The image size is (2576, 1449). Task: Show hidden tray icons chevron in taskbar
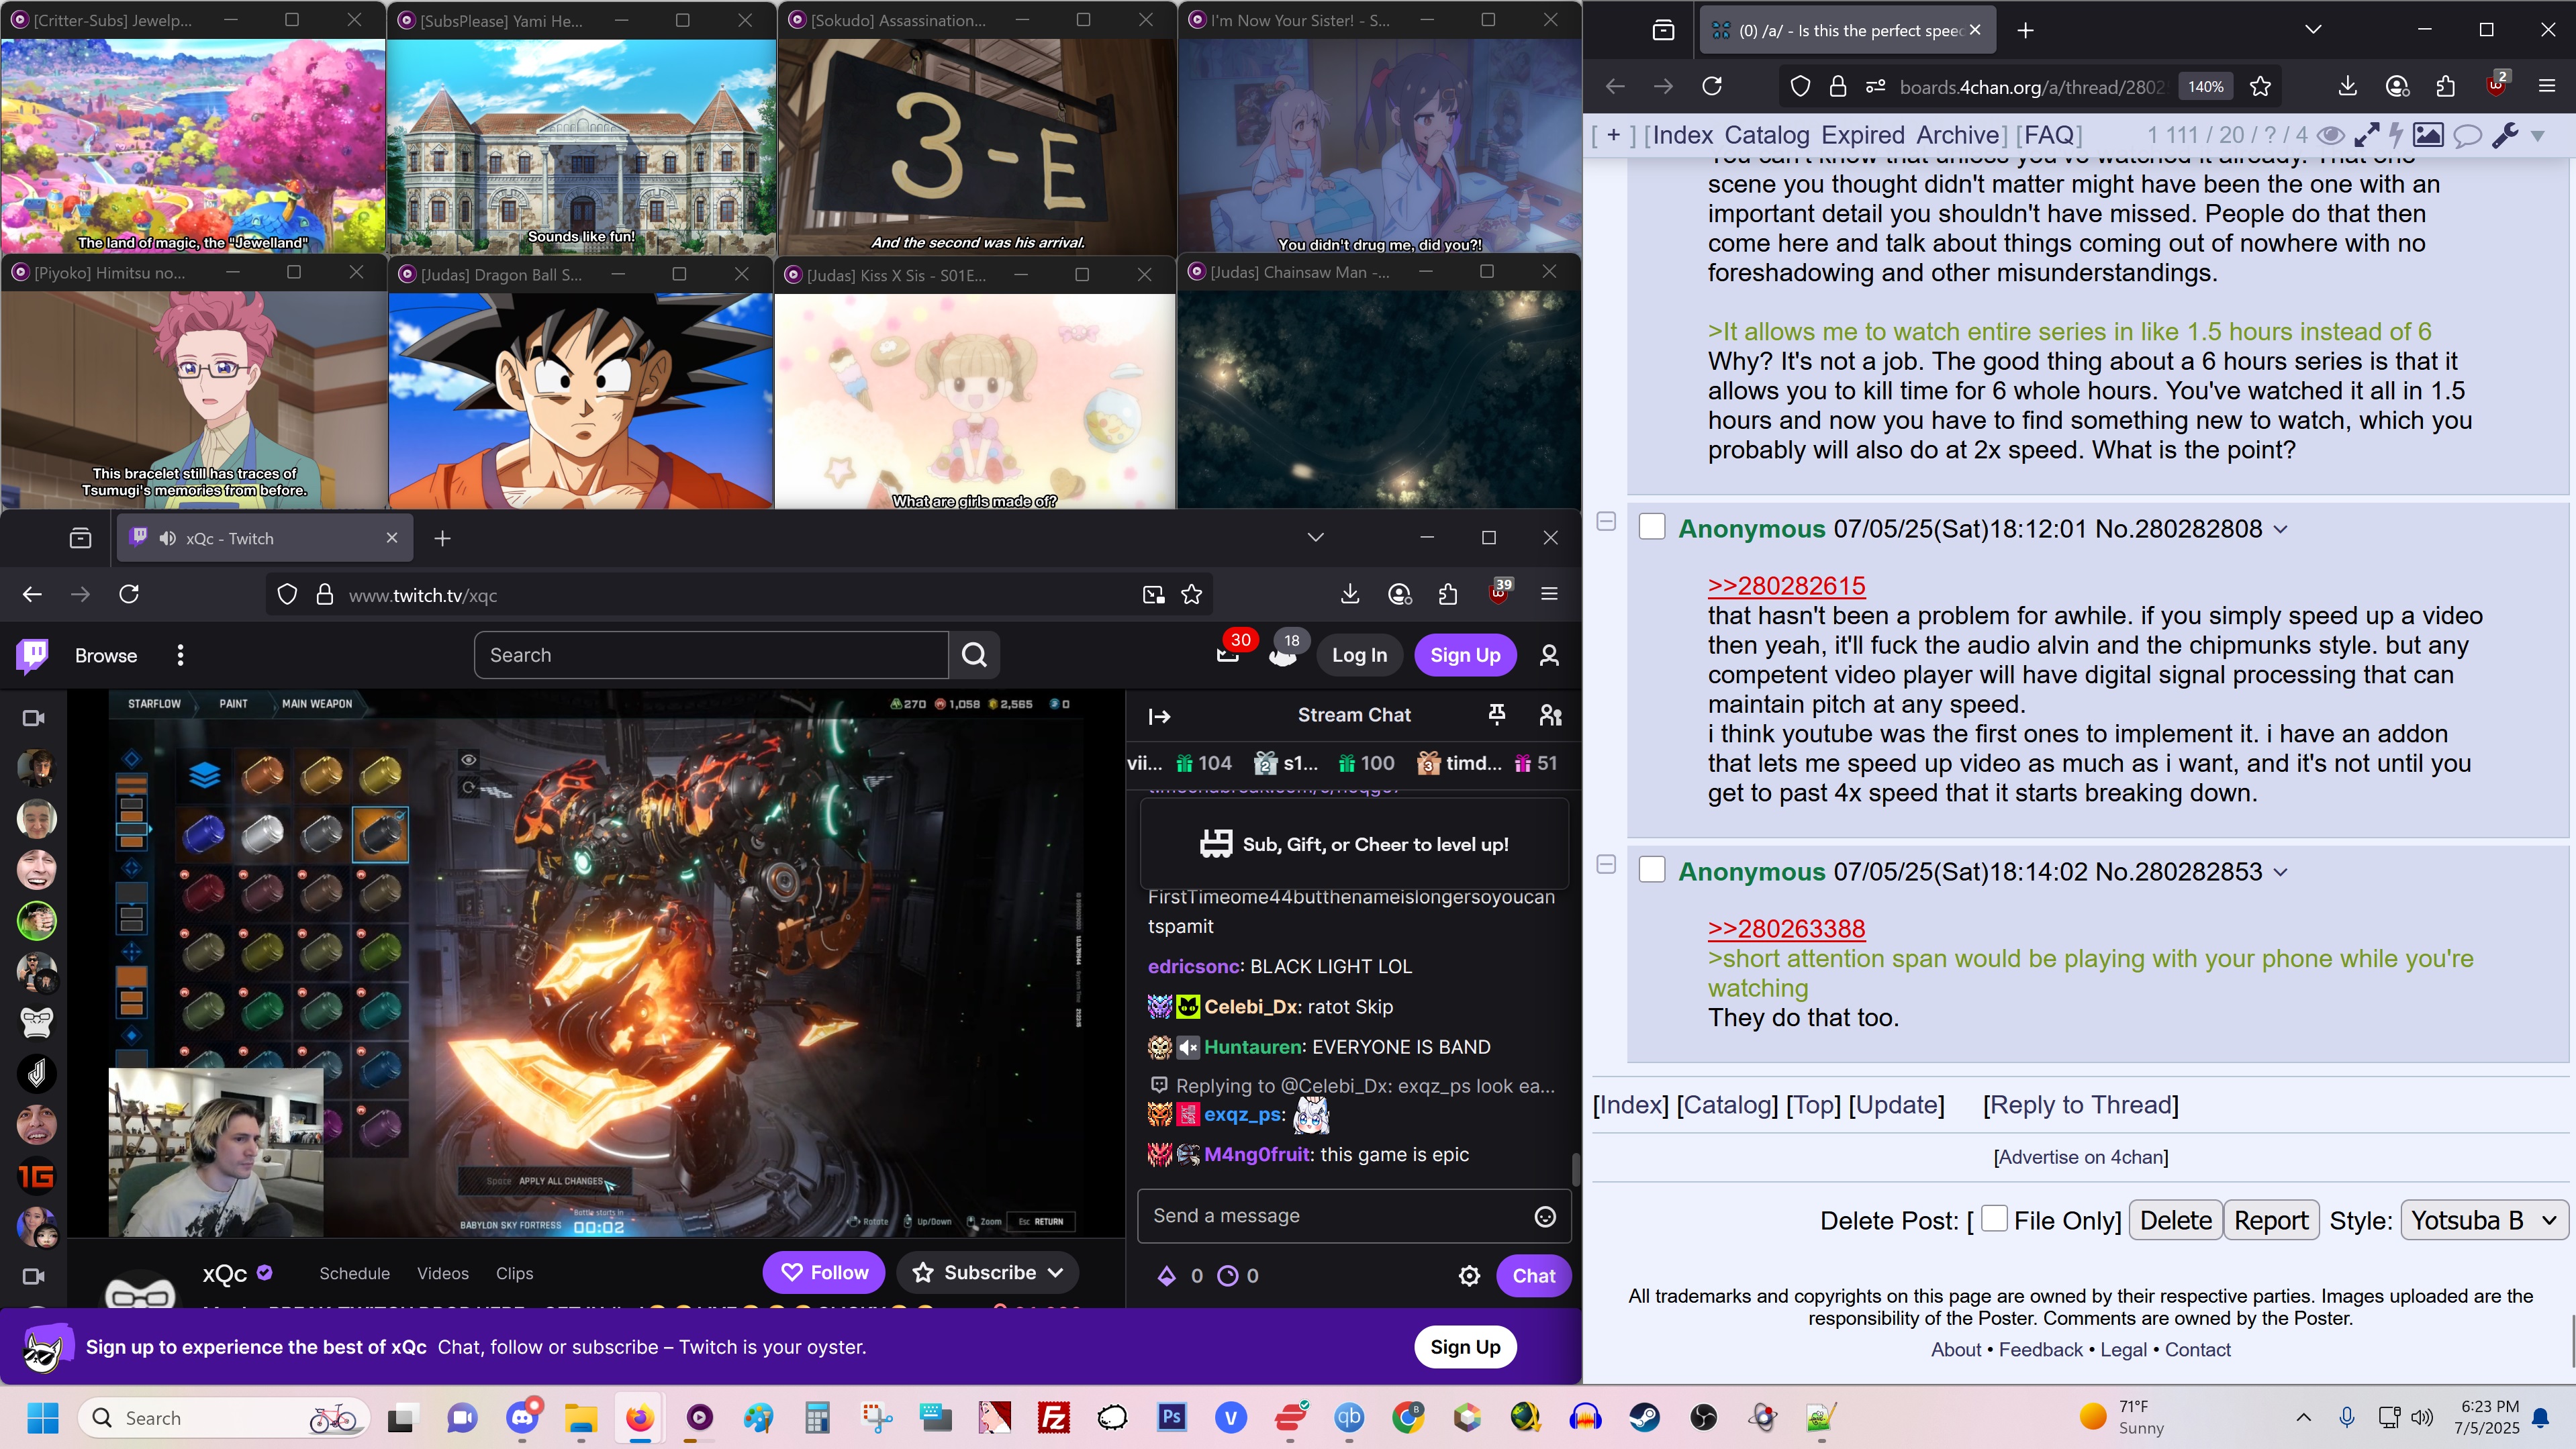2303,1417
